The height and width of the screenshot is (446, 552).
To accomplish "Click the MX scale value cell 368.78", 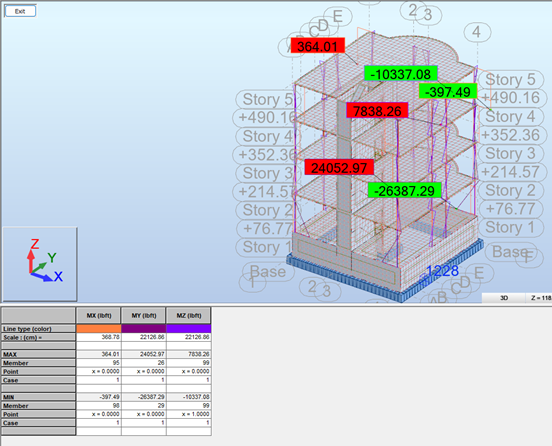I will pyautogui.click(x=99, y=337).
